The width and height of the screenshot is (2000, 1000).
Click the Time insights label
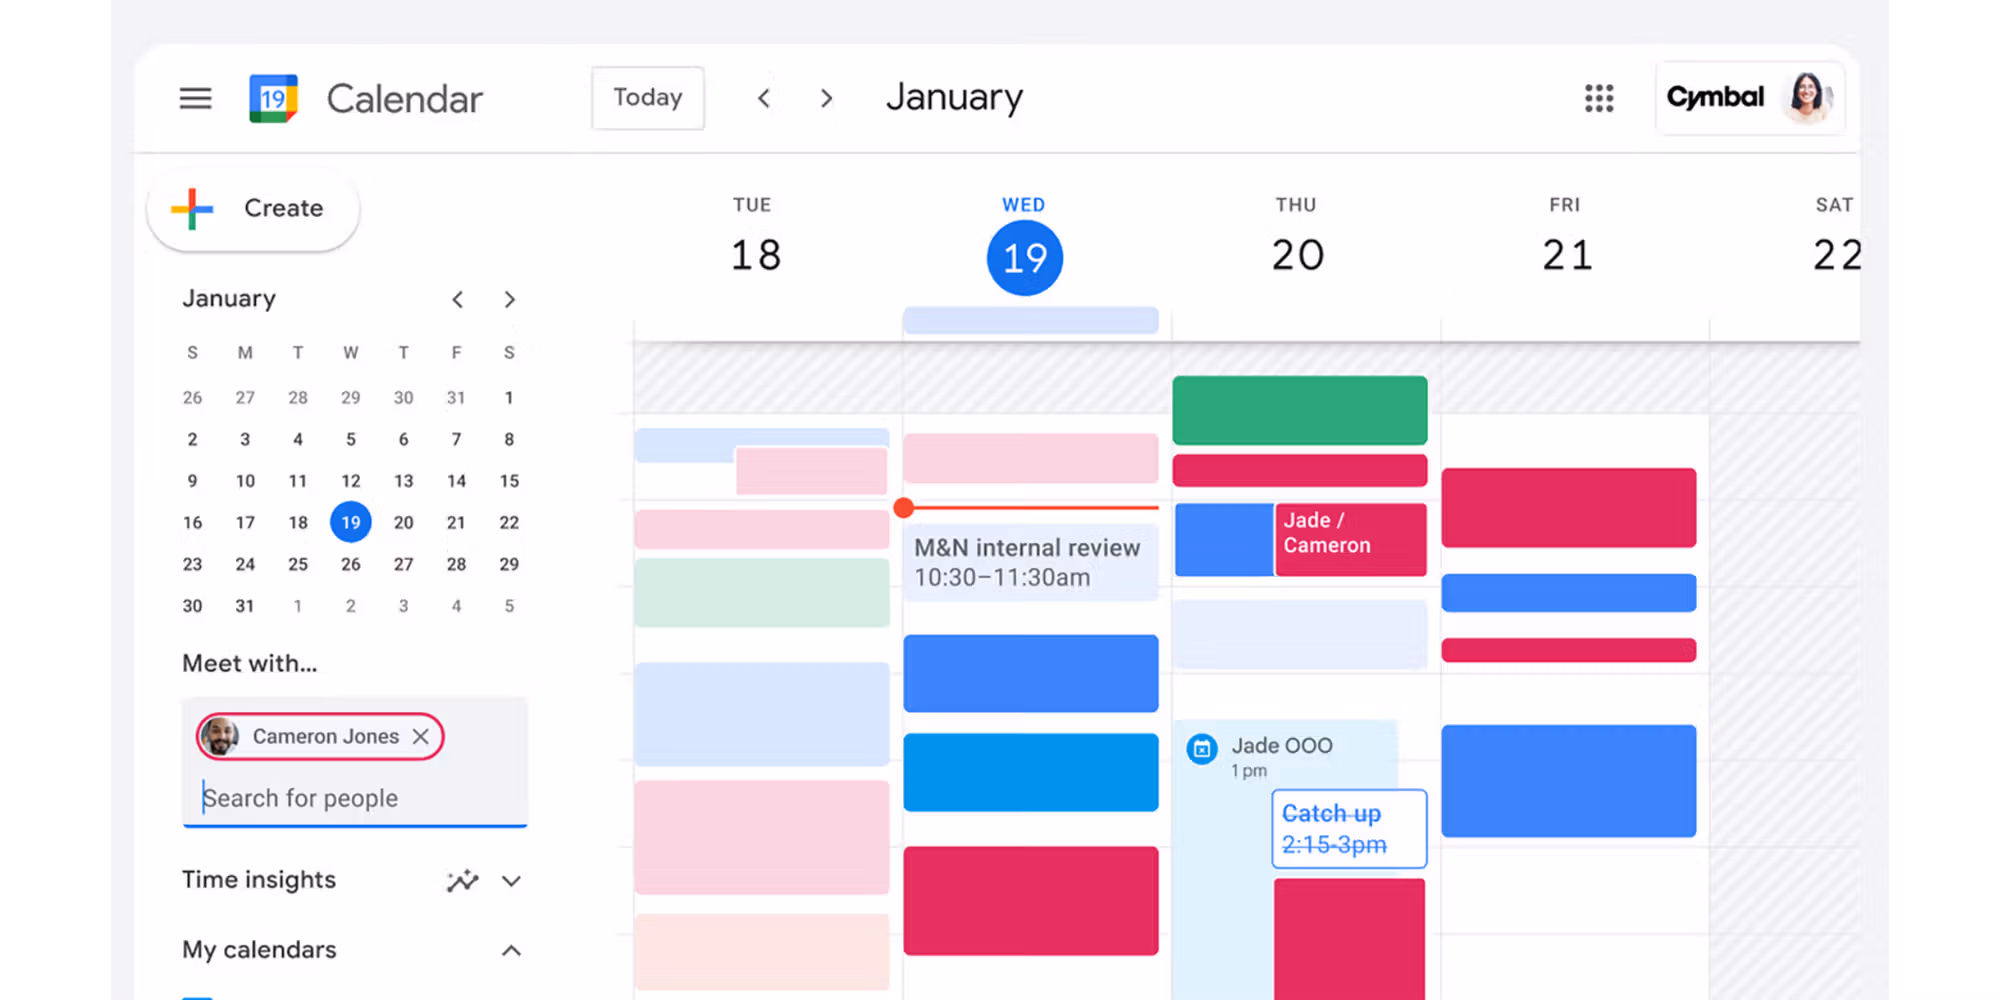click(x=259, y=880)
